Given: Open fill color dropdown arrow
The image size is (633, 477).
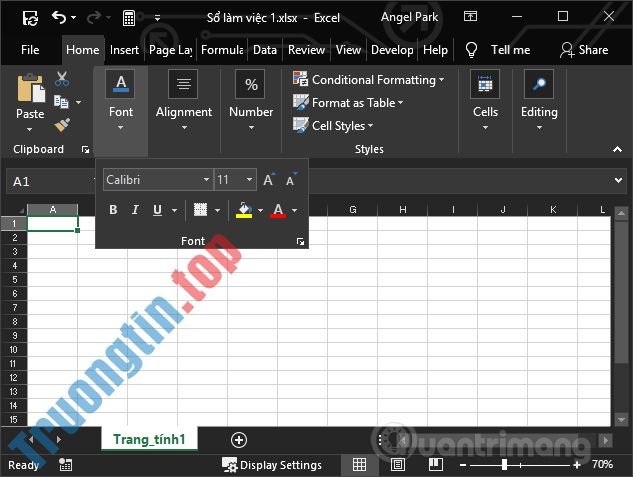Looking at the screenshot, I should click(x=260, y=210).
